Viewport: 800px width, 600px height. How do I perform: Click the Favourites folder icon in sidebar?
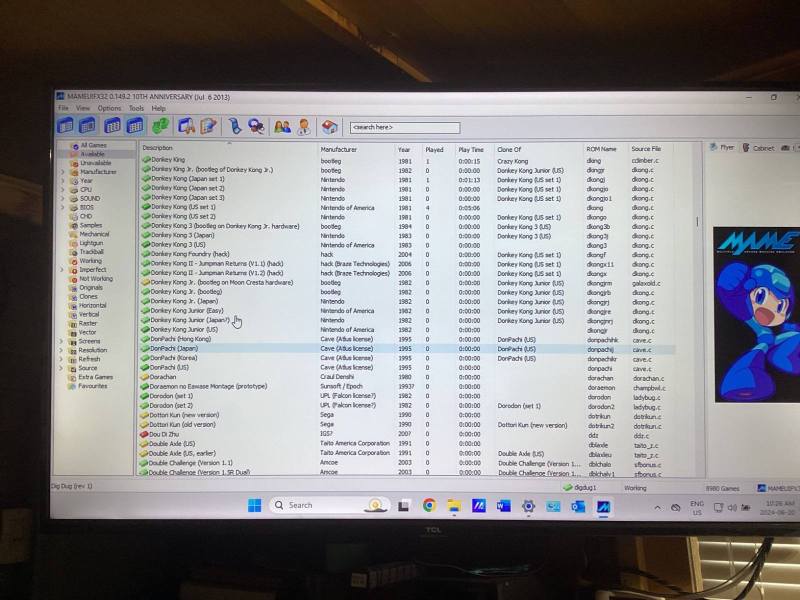[x=72, y=386]
